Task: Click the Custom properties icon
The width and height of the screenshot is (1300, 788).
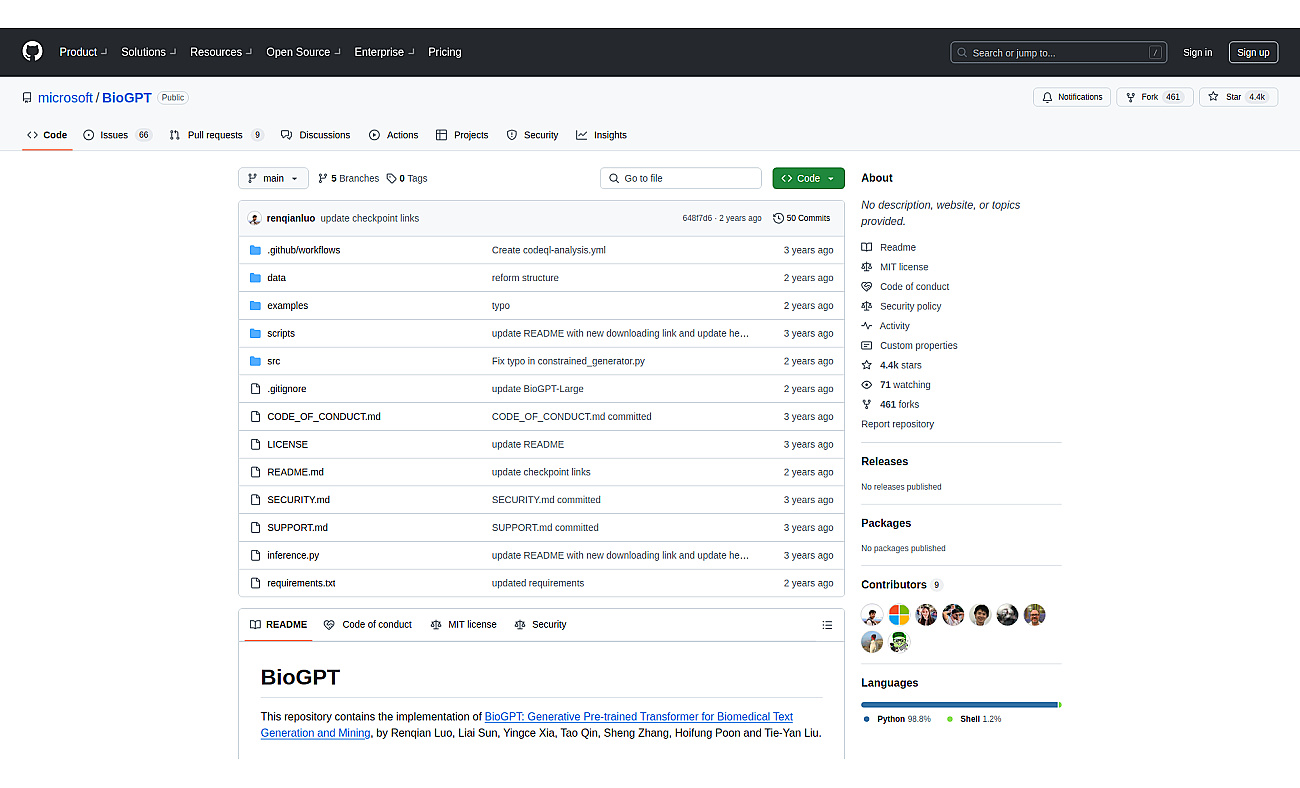Action: 867,346
